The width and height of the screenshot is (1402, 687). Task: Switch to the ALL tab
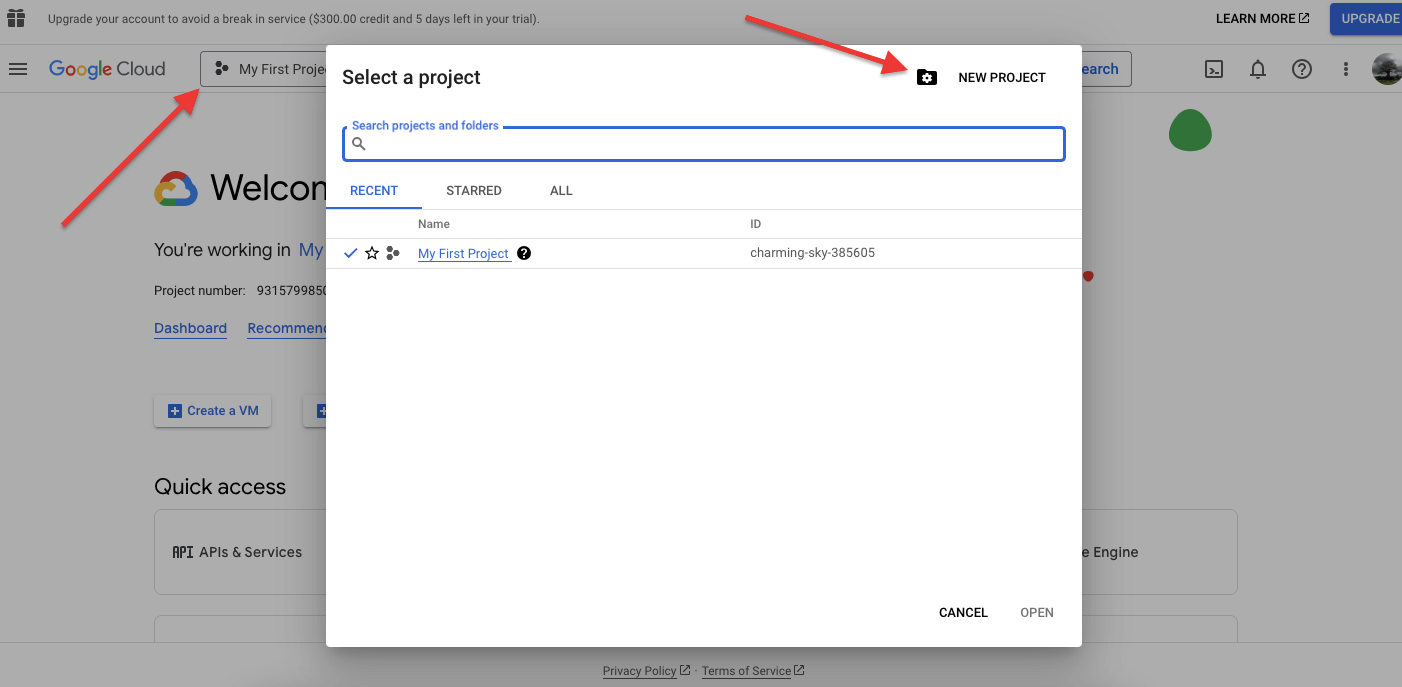(561, 190)
